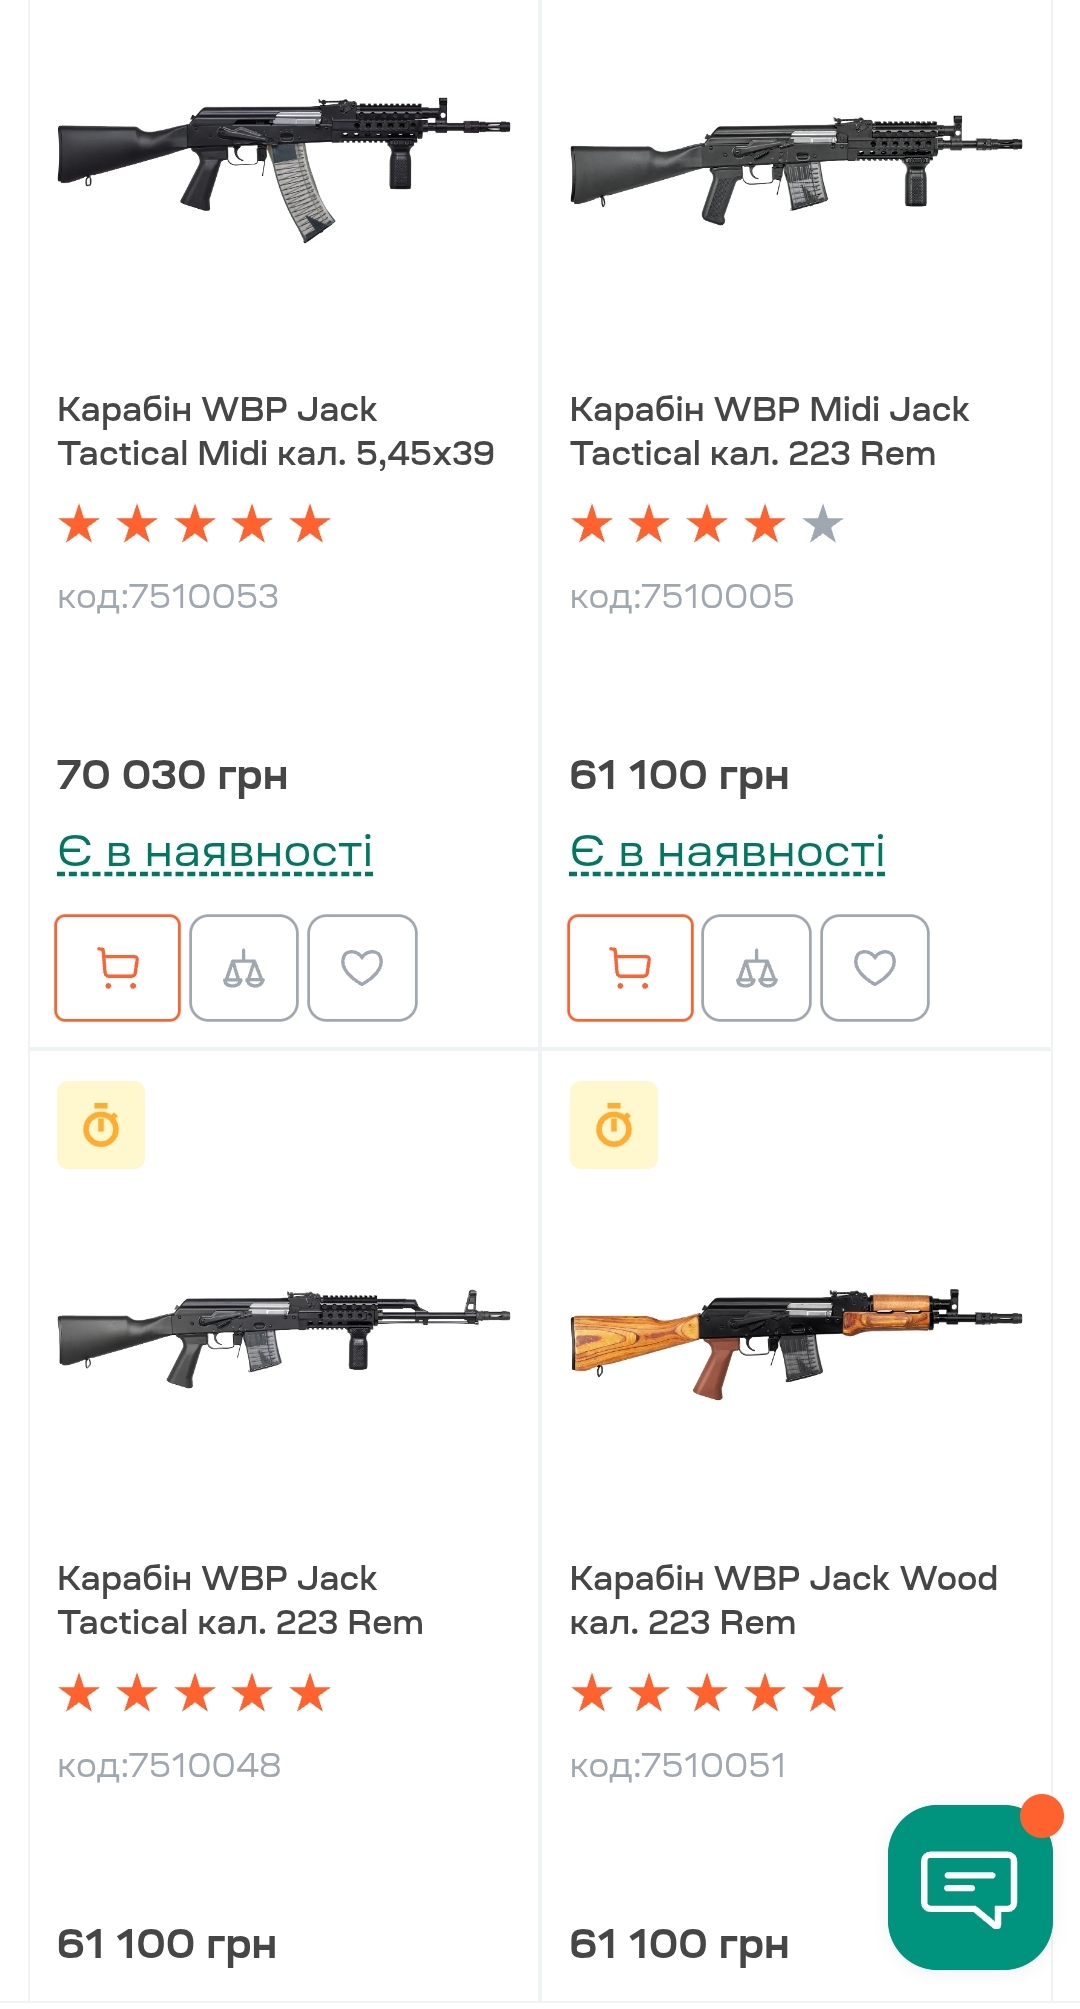
Task: Add Midi Jack Tactical 223 Rem to cart
Action: pos(630,967)
